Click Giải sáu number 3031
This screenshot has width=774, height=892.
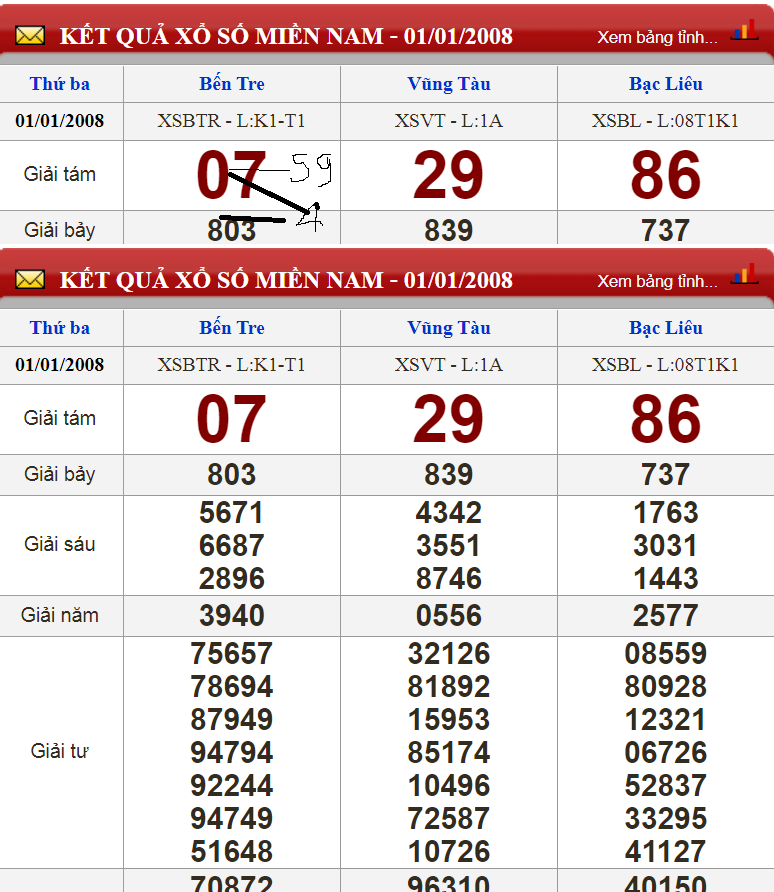665,546
